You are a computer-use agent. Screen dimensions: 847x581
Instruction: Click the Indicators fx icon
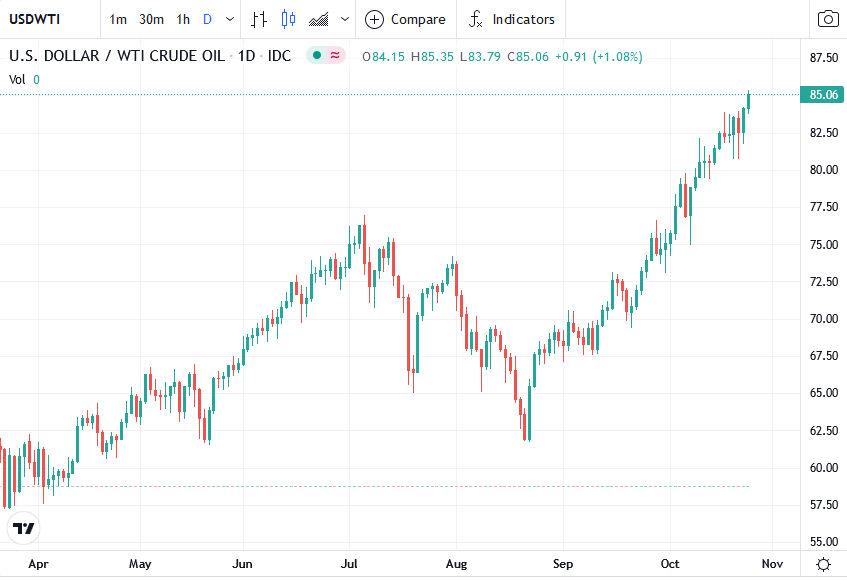point(475,19)
